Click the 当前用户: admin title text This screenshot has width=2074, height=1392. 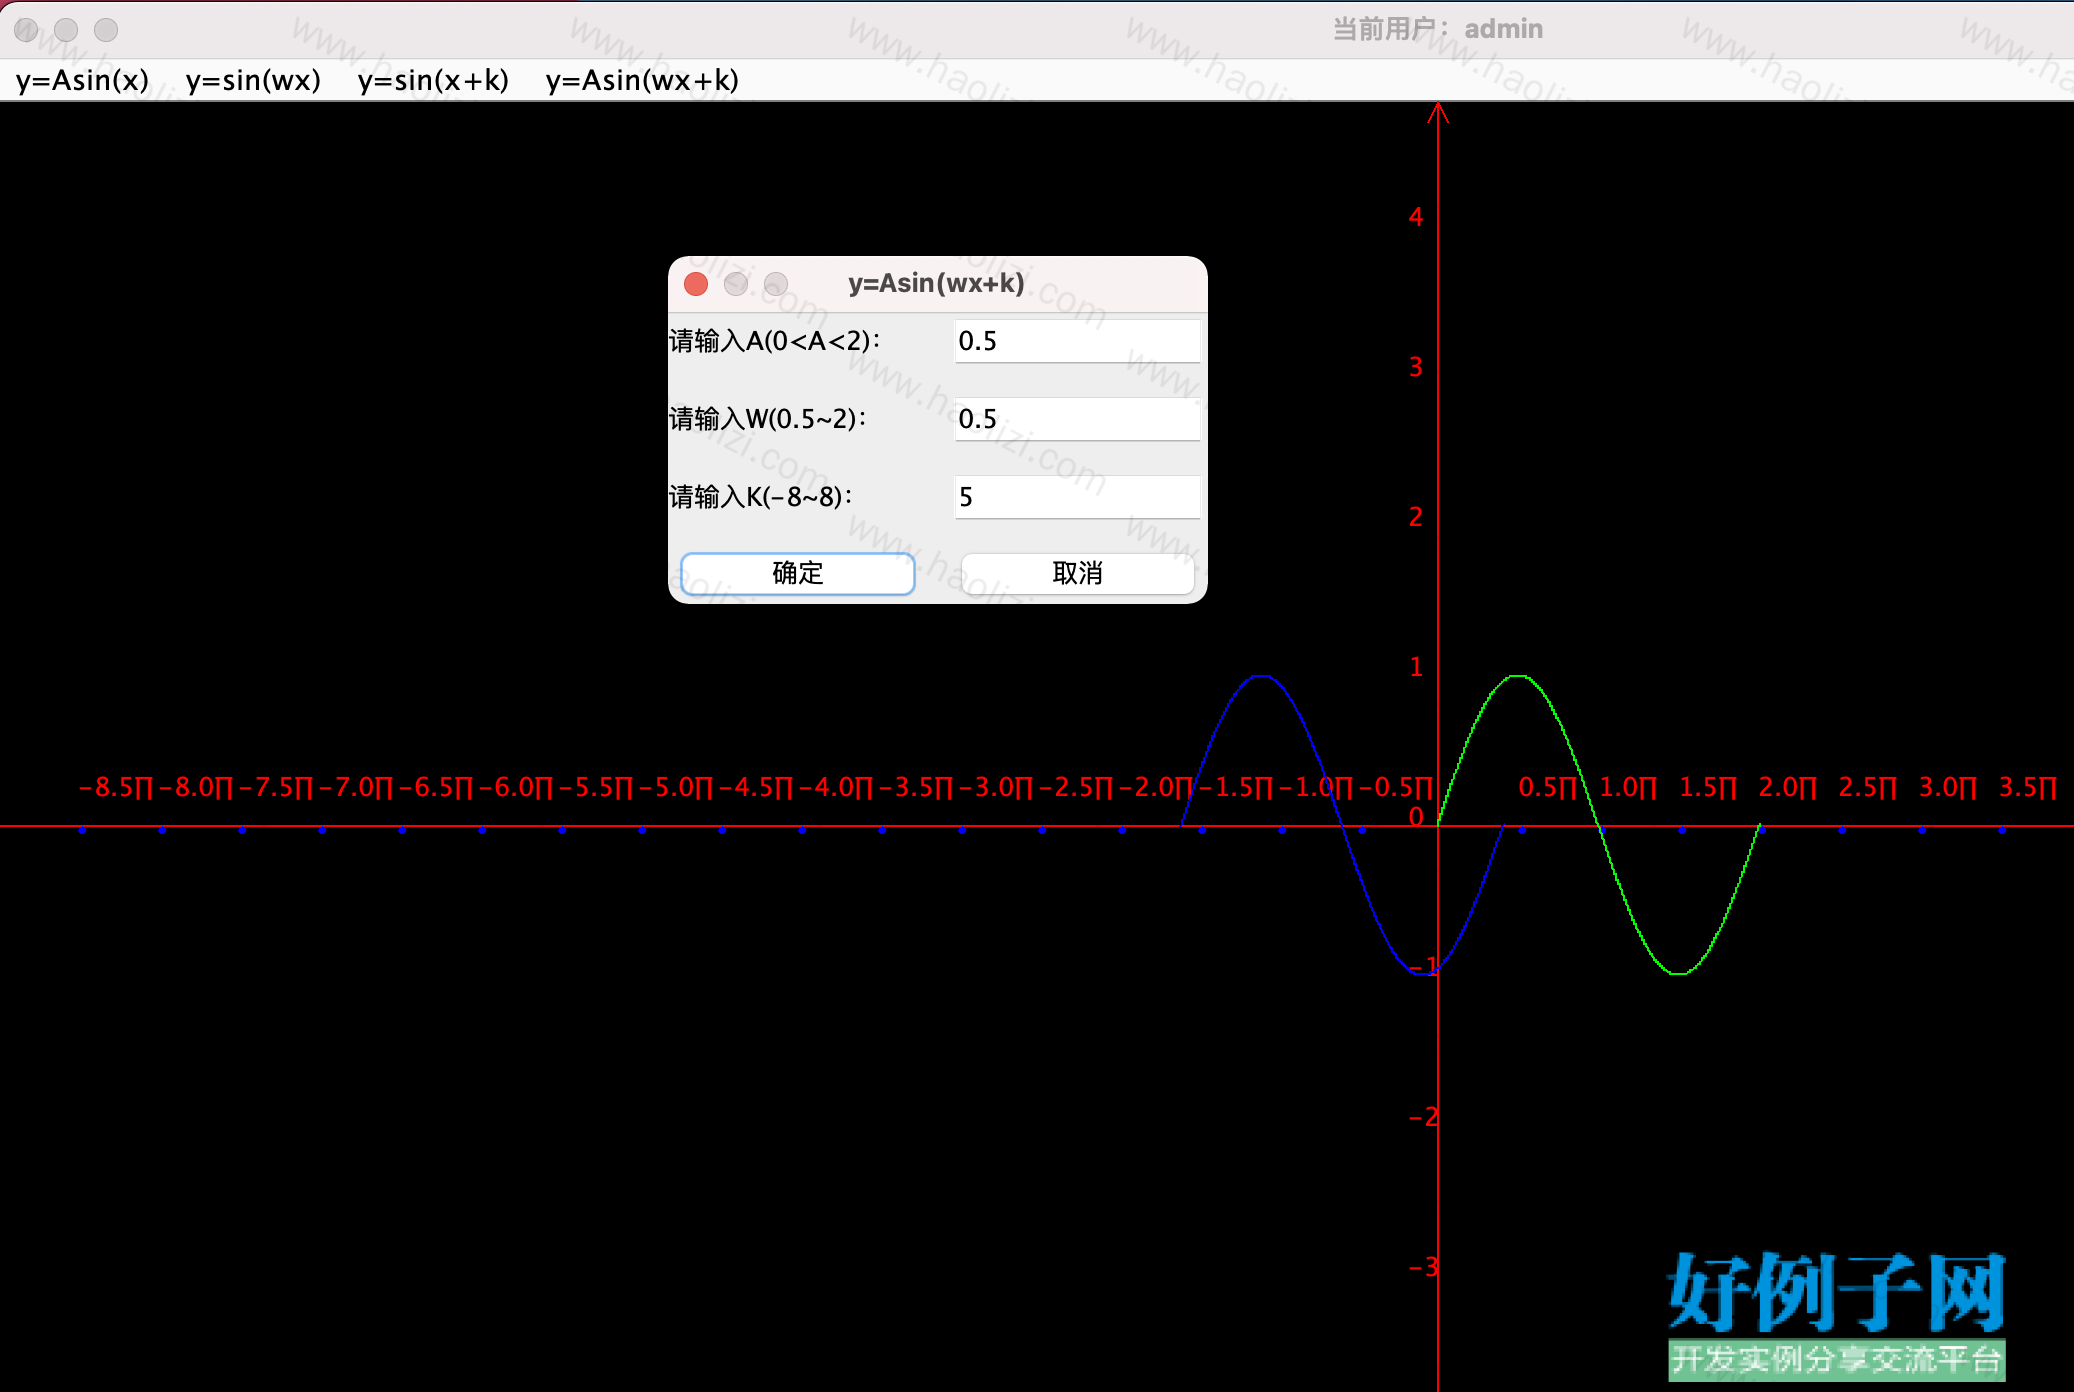coord(1437,29)
